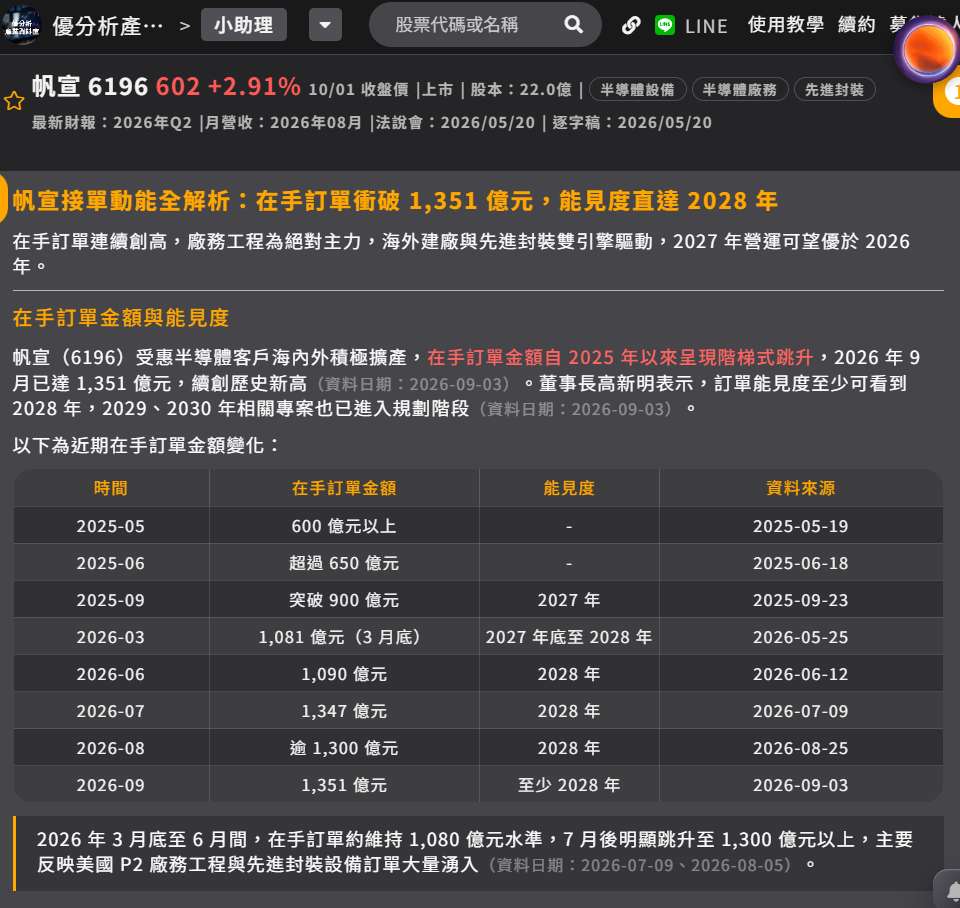The image size is (960, 908).
Task: Open 續約 menu item
Action: [857, 25]
